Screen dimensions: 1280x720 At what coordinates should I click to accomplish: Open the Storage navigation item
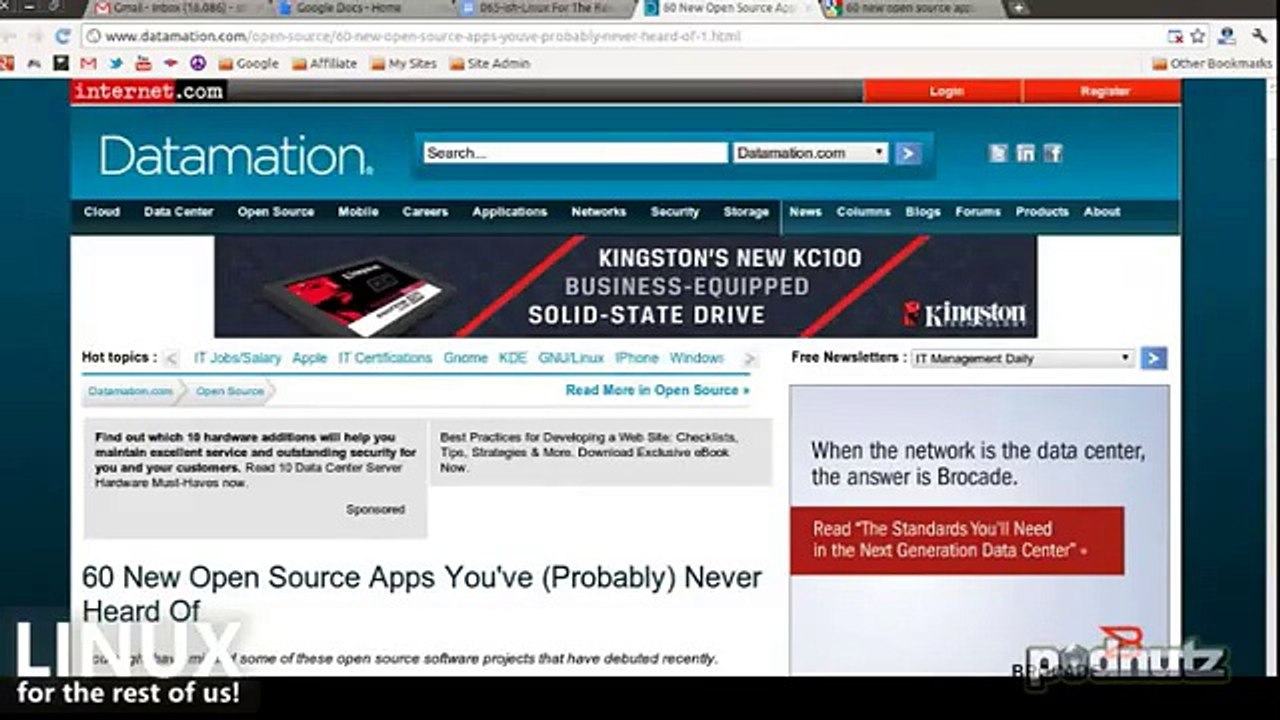pos(747,212)
